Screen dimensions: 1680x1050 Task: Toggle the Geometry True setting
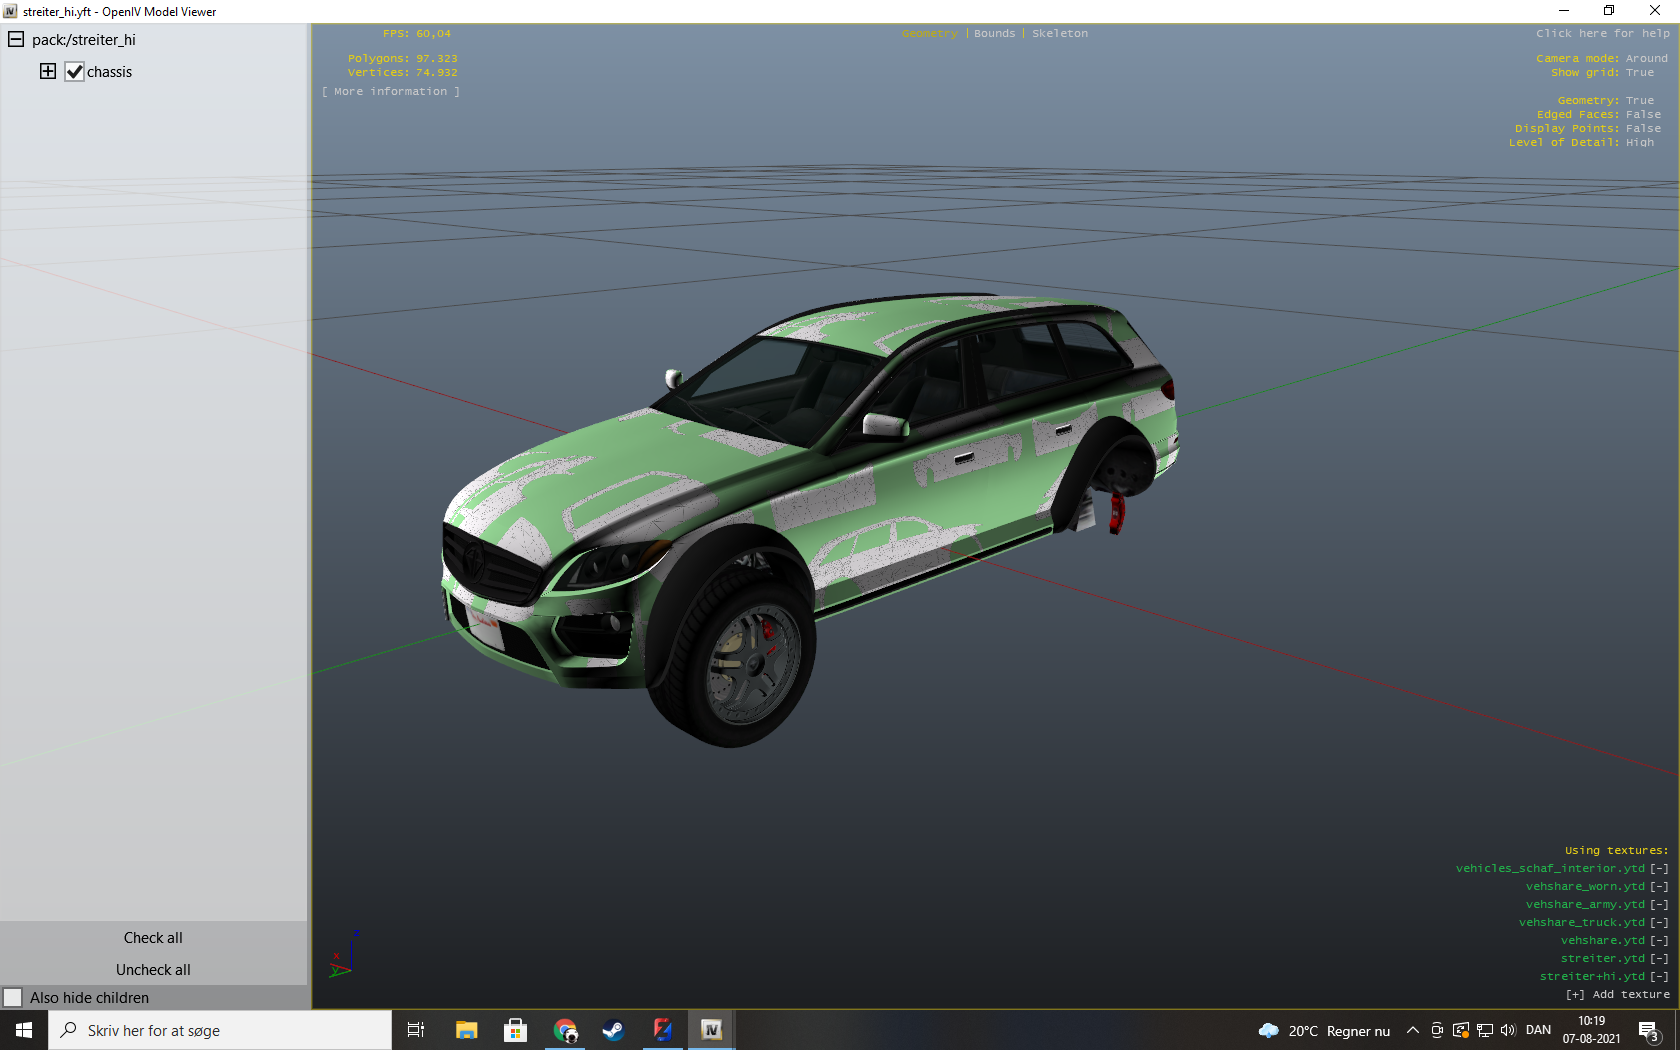1605,101
